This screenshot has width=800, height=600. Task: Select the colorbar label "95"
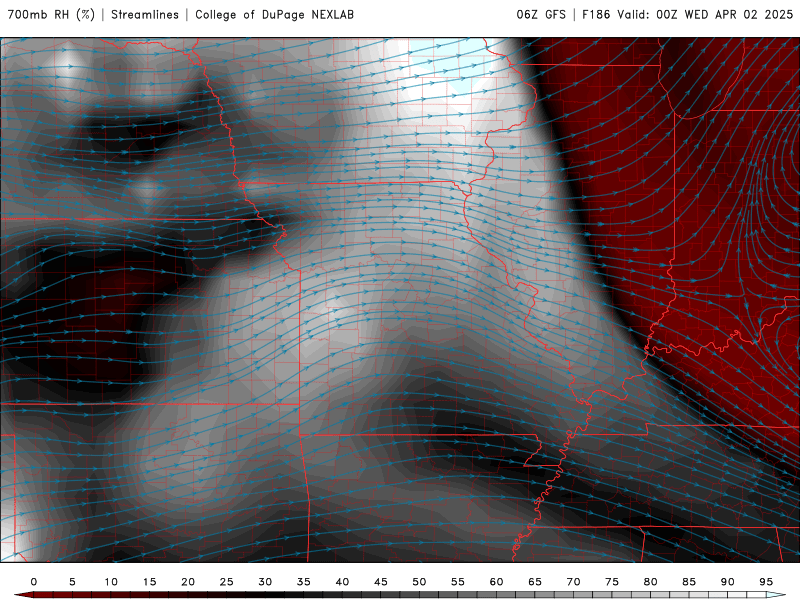coord(766,582)
